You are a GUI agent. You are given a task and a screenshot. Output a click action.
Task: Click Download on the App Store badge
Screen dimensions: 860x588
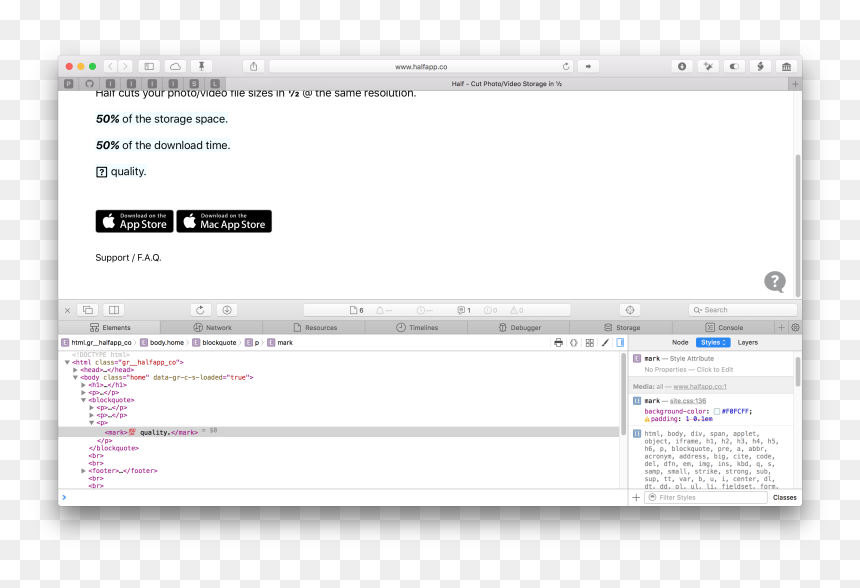point(134,221)
